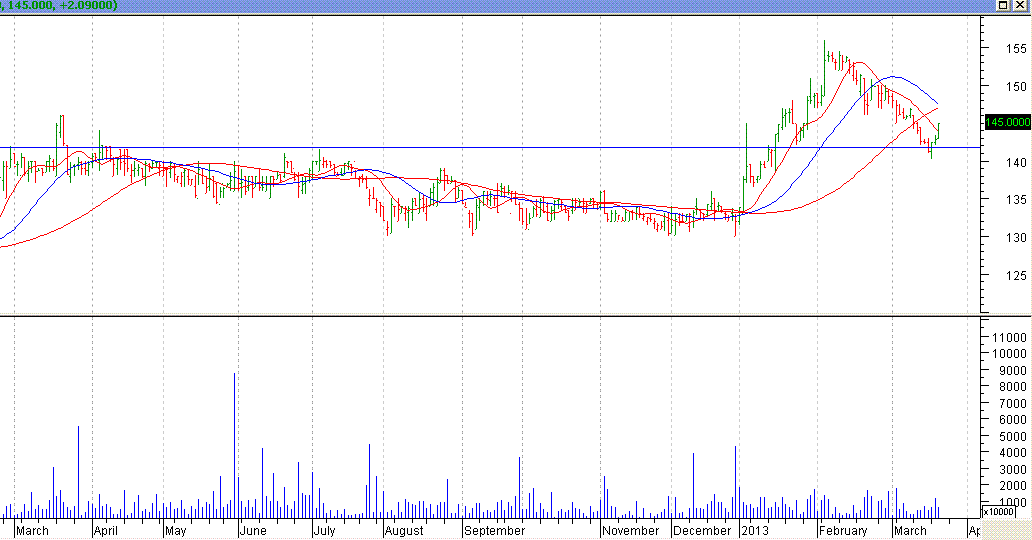The width and height of the screenshot is (1032, 540).
Task: Click the green 145.0000 current price tag
Action: (1007, 122)
